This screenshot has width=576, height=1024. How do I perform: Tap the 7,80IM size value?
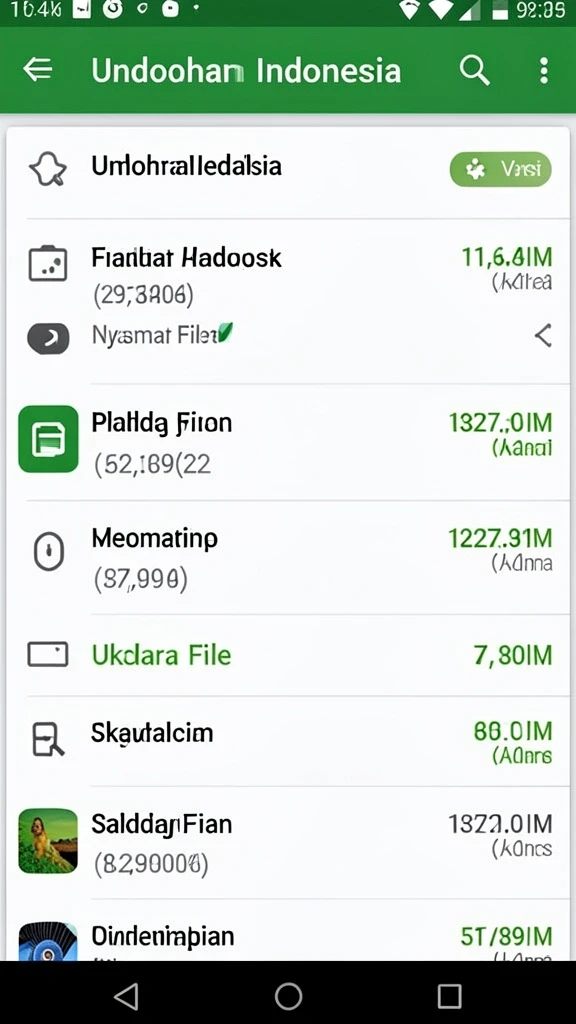tap(513, 654)
